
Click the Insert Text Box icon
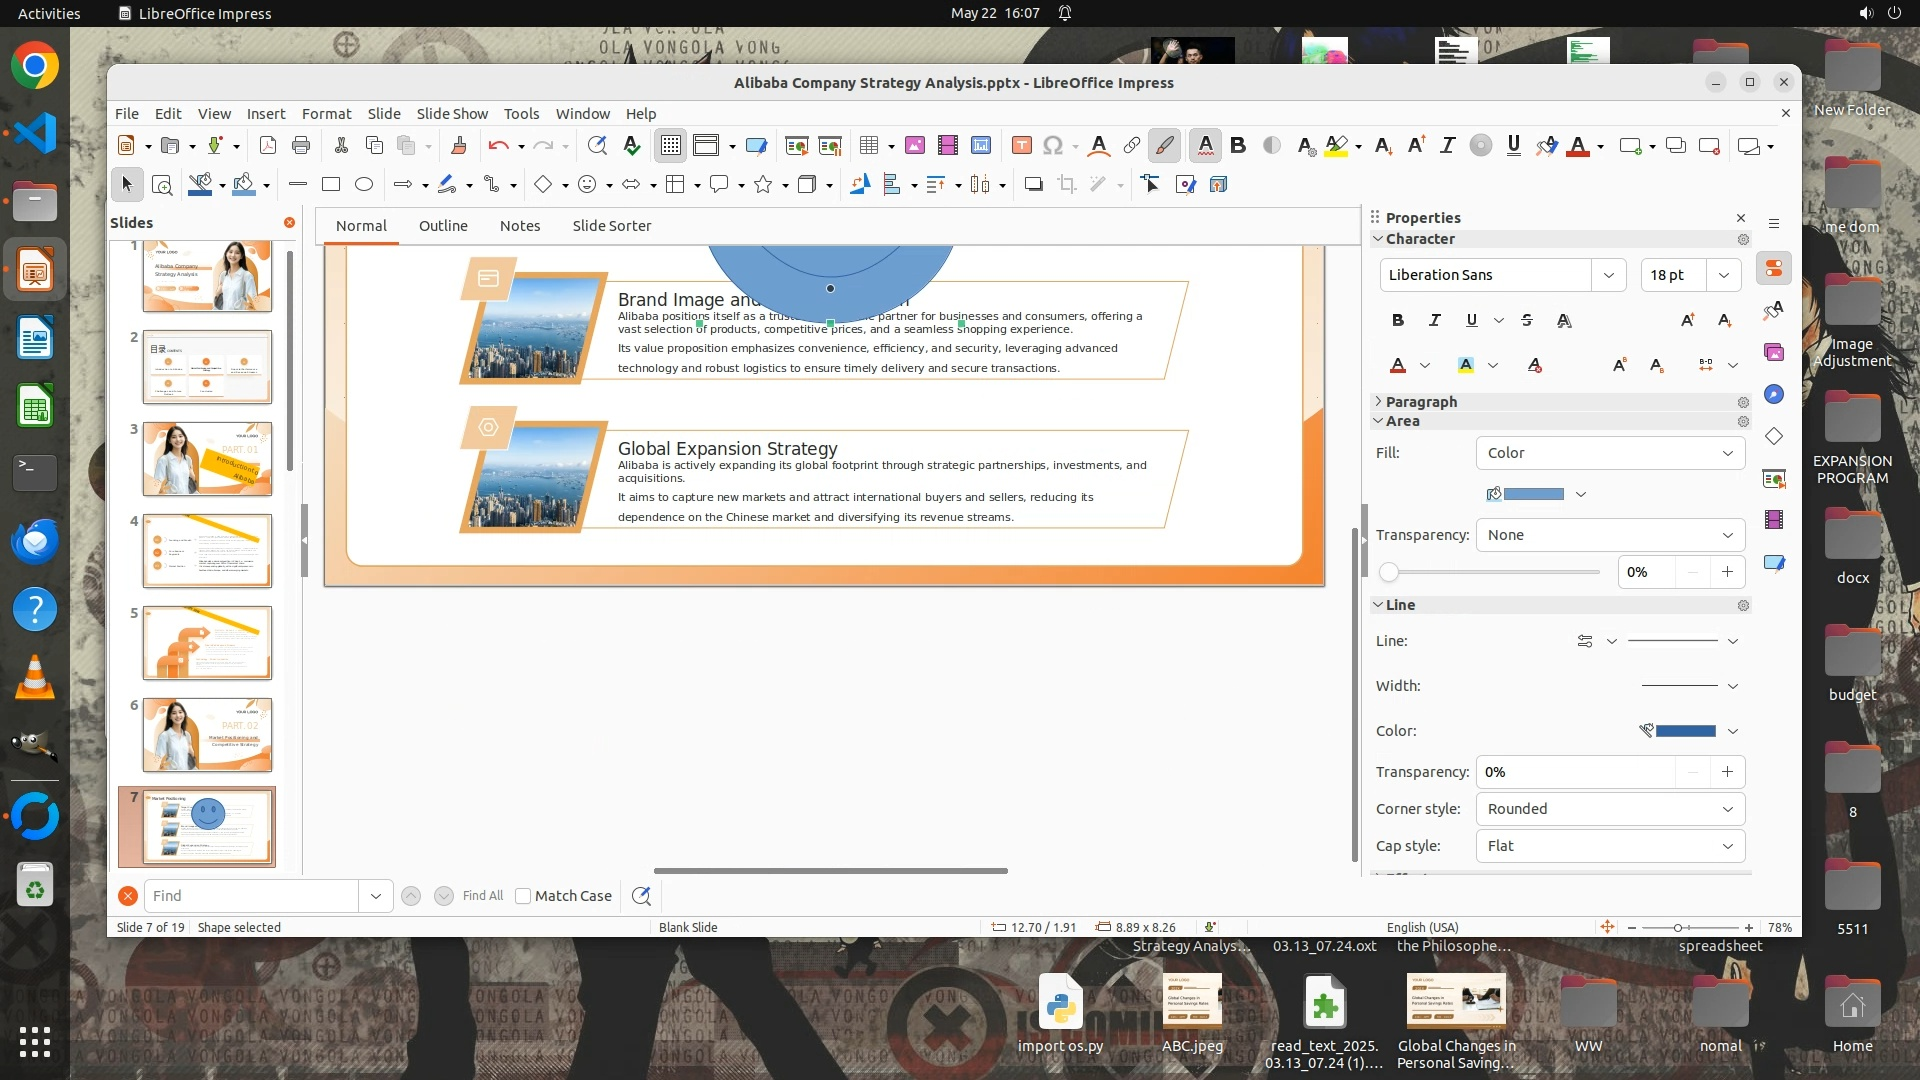[x=1021, y=146]
